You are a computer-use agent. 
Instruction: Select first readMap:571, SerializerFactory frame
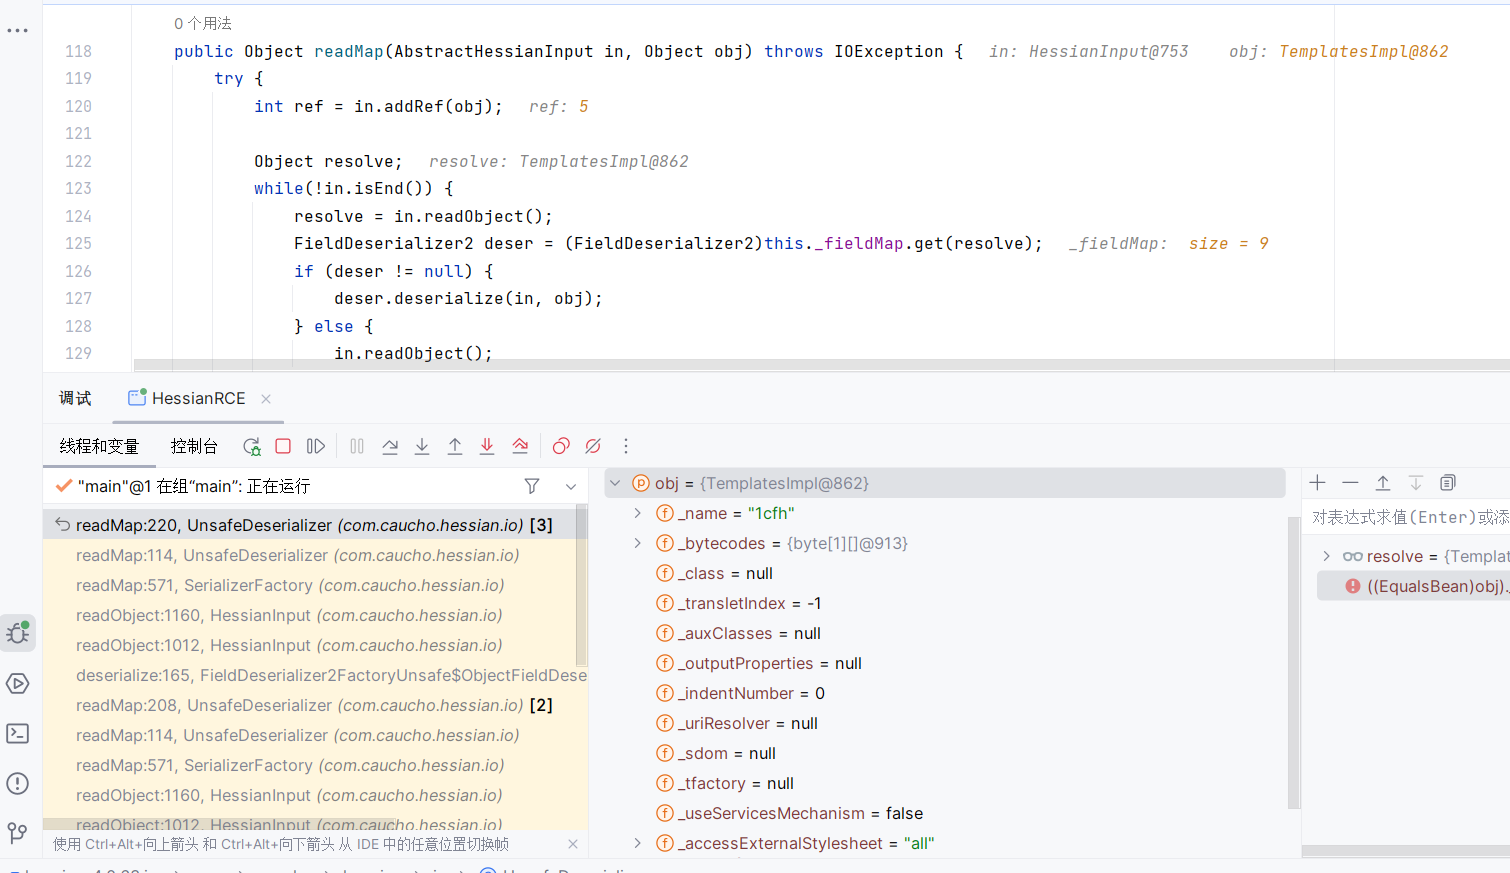(310, 585)
